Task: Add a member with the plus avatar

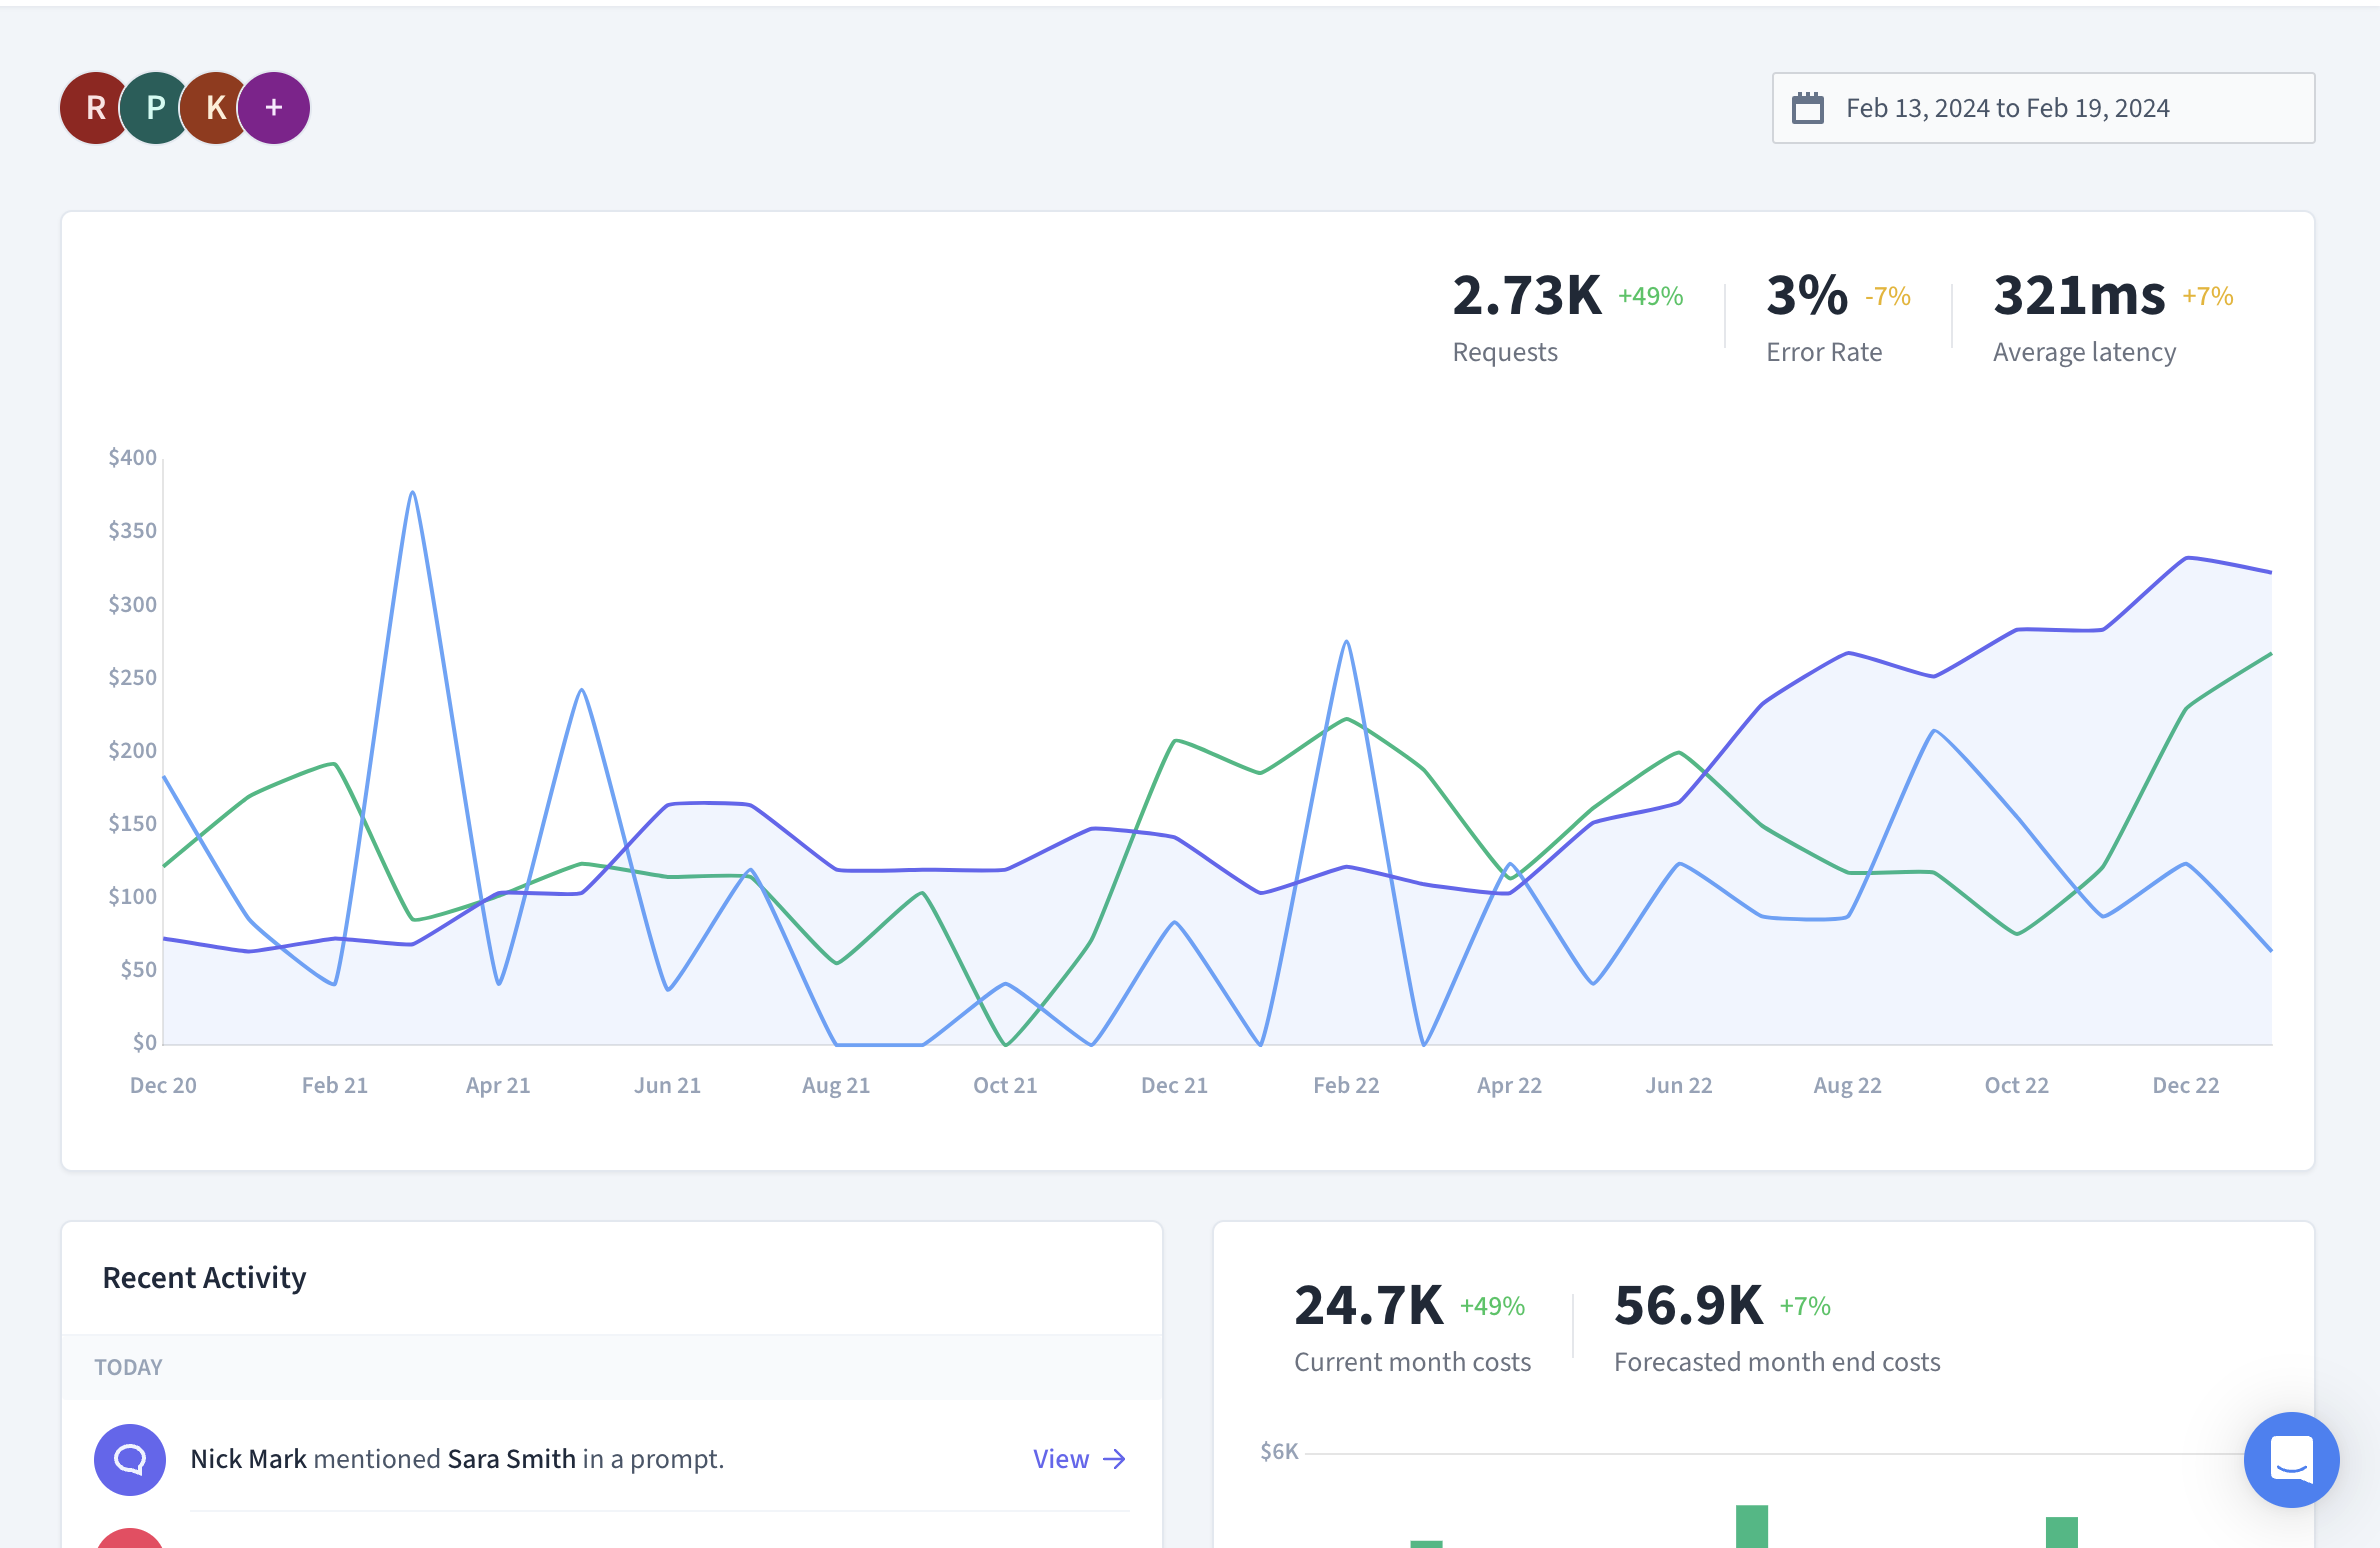Action: coord(274,108)
